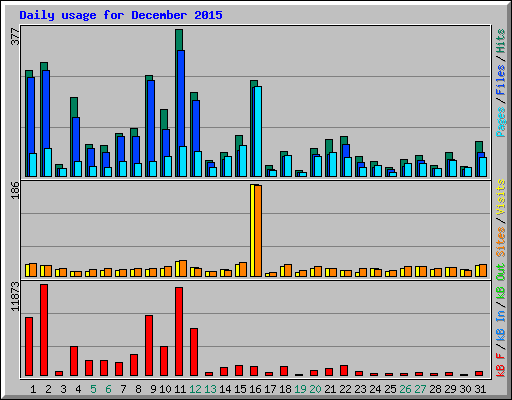Click green weekend day 12 label

click(x=195, y=389)
